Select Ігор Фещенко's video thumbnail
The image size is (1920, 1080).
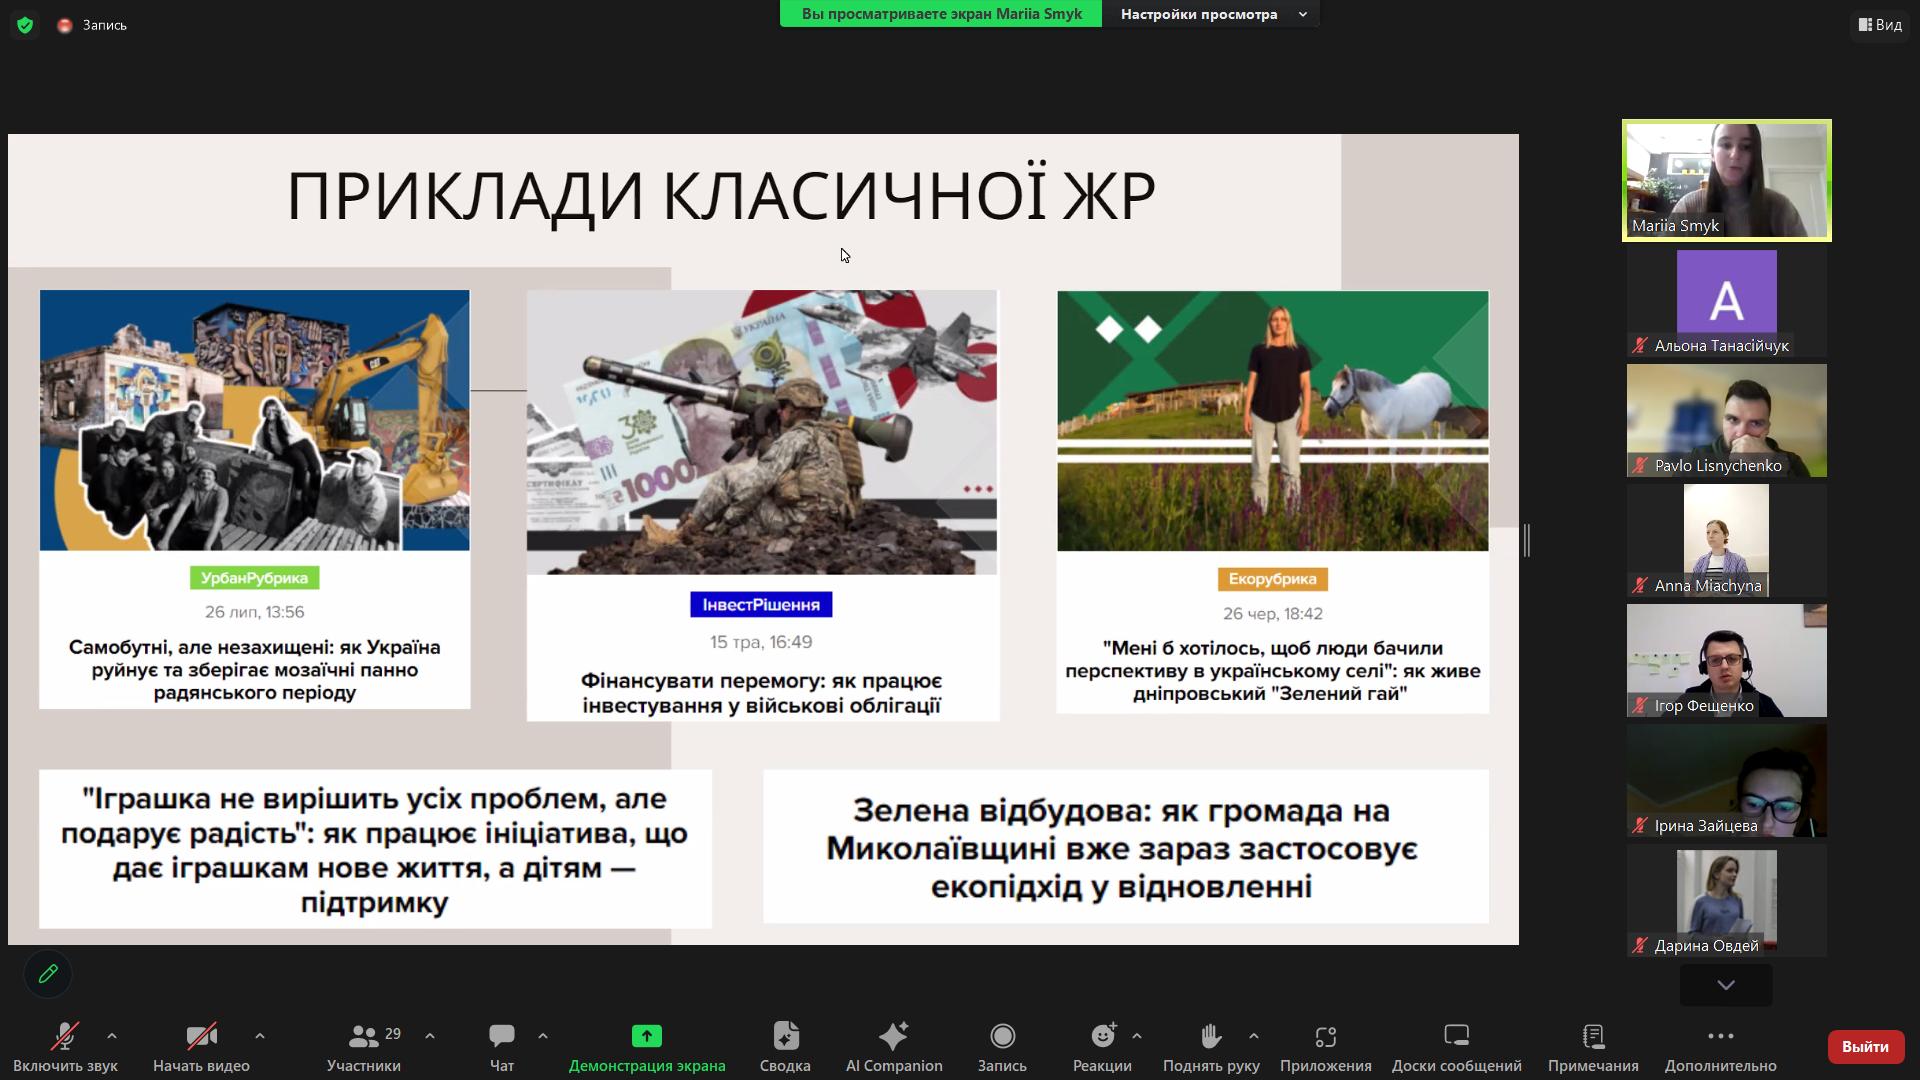tap(1726, 660)
